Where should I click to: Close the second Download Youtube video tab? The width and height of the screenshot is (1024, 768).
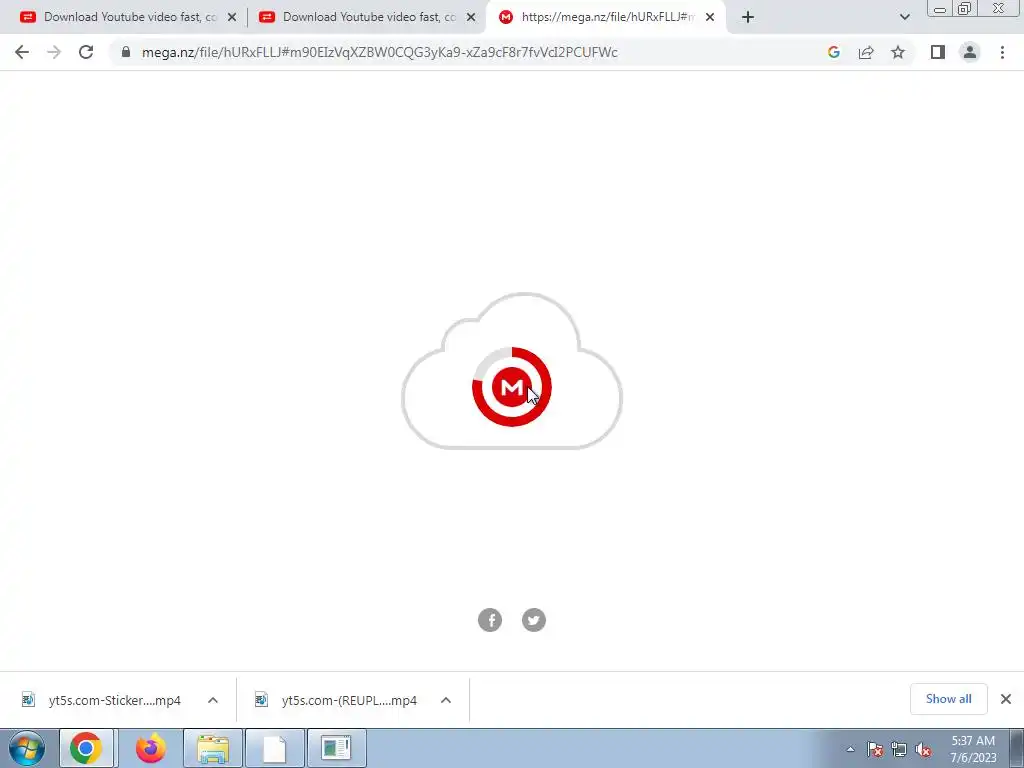(471, 17)
